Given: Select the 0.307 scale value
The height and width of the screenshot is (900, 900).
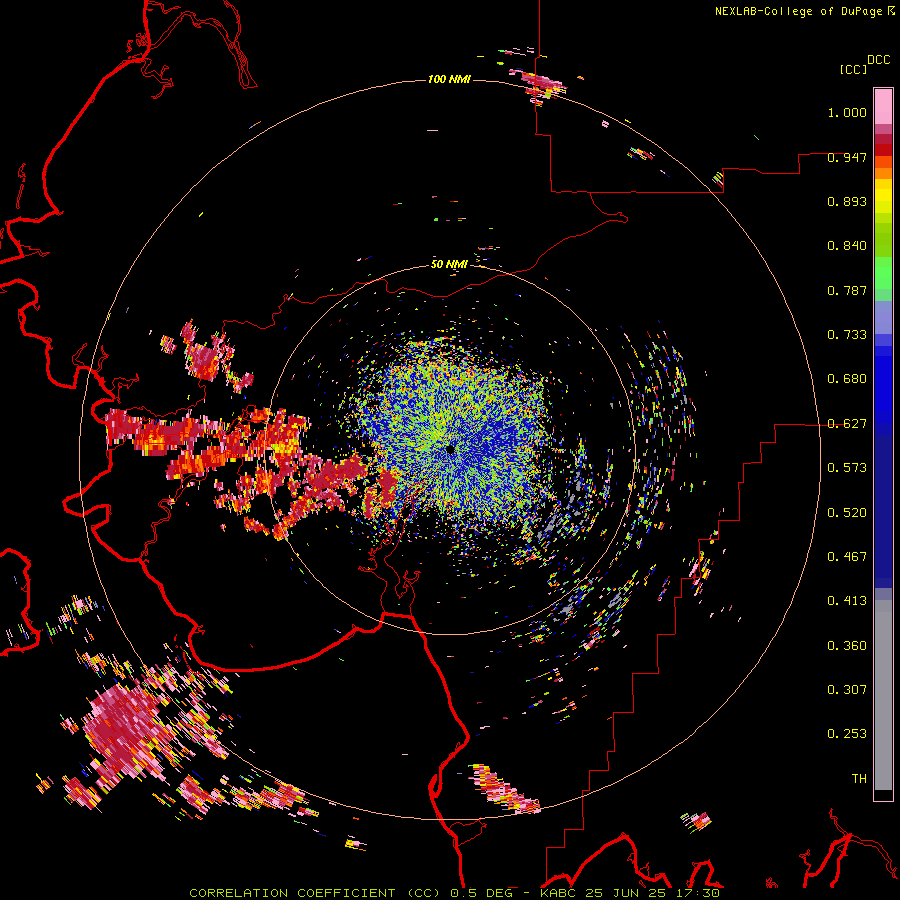Looking at the screenshot, I should pyautogui.click(x=847, y=690).
